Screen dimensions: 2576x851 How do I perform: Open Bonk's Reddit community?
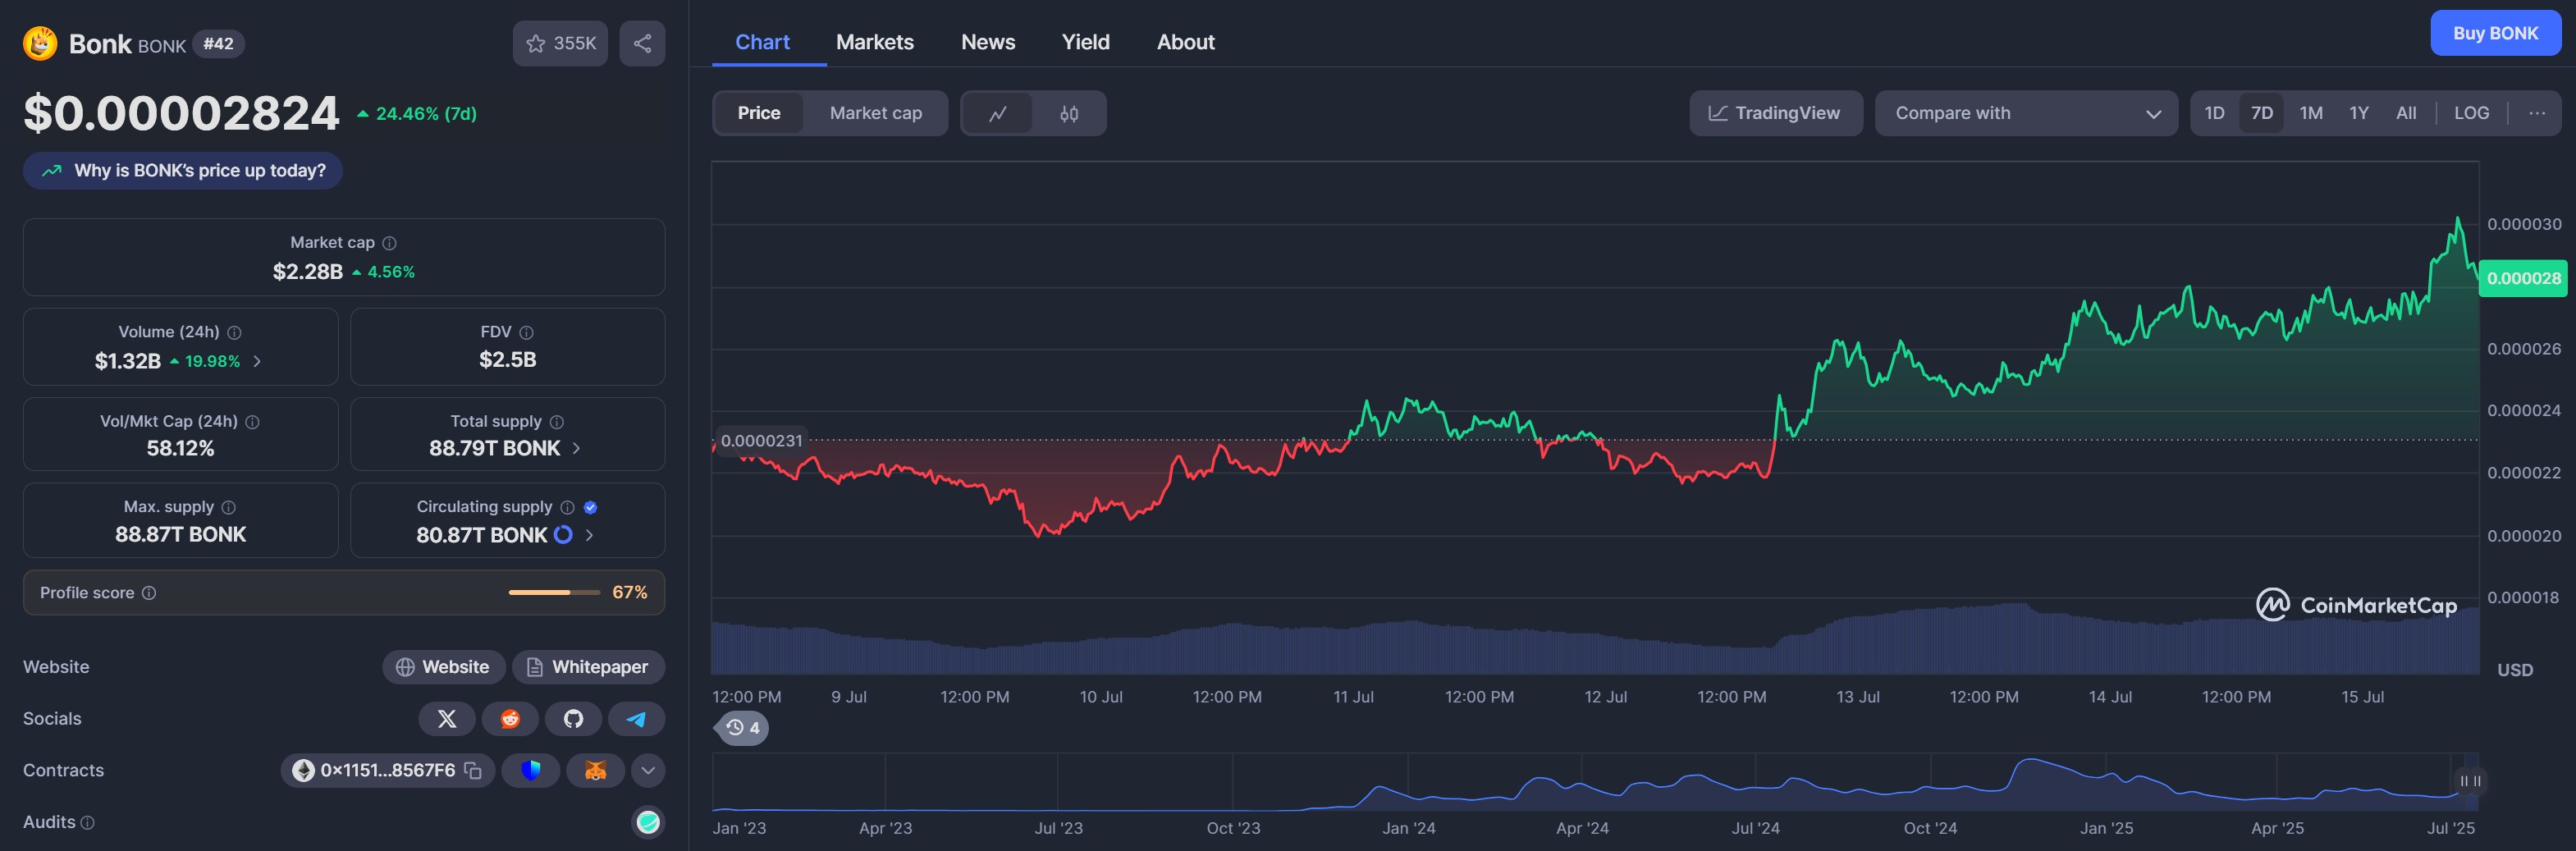tap(510, 719)
